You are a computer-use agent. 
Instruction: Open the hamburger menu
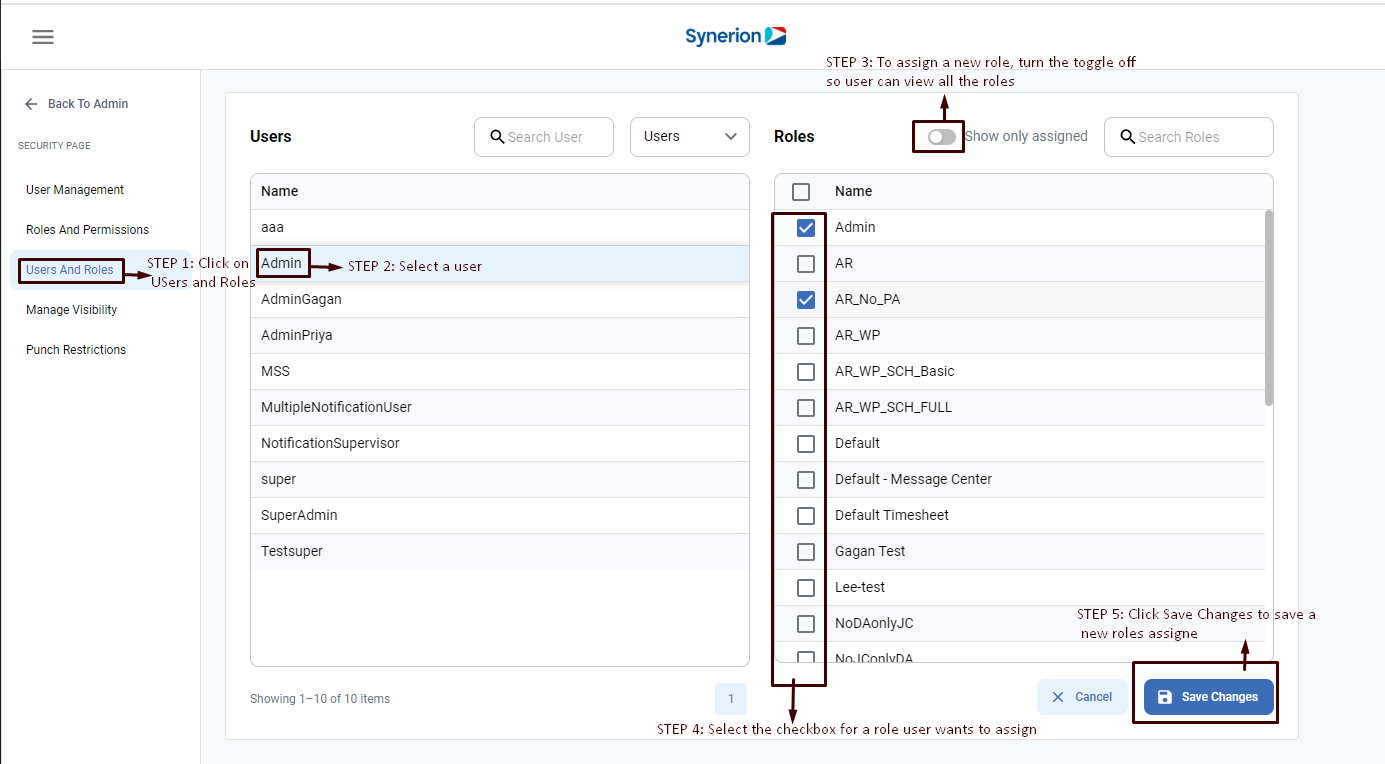click(43, 37)
